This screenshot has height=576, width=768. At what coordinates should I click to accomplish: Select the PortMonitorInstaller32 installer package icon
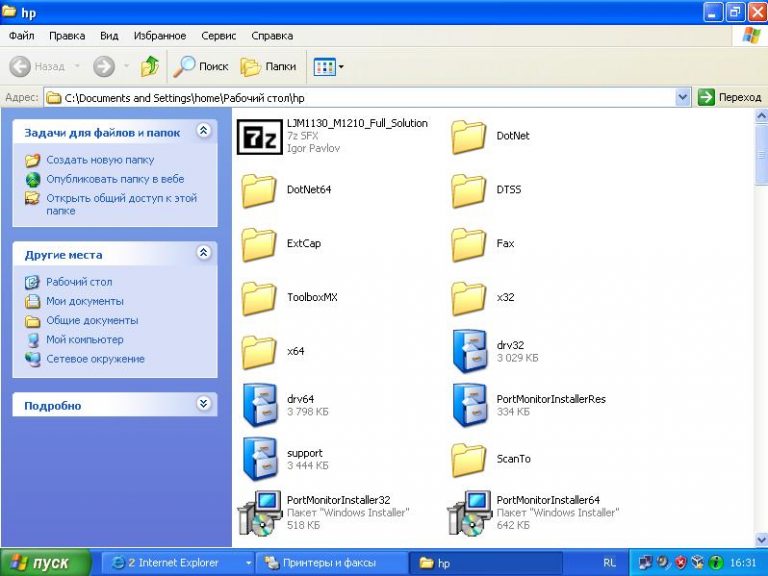[x=260, y=513]
